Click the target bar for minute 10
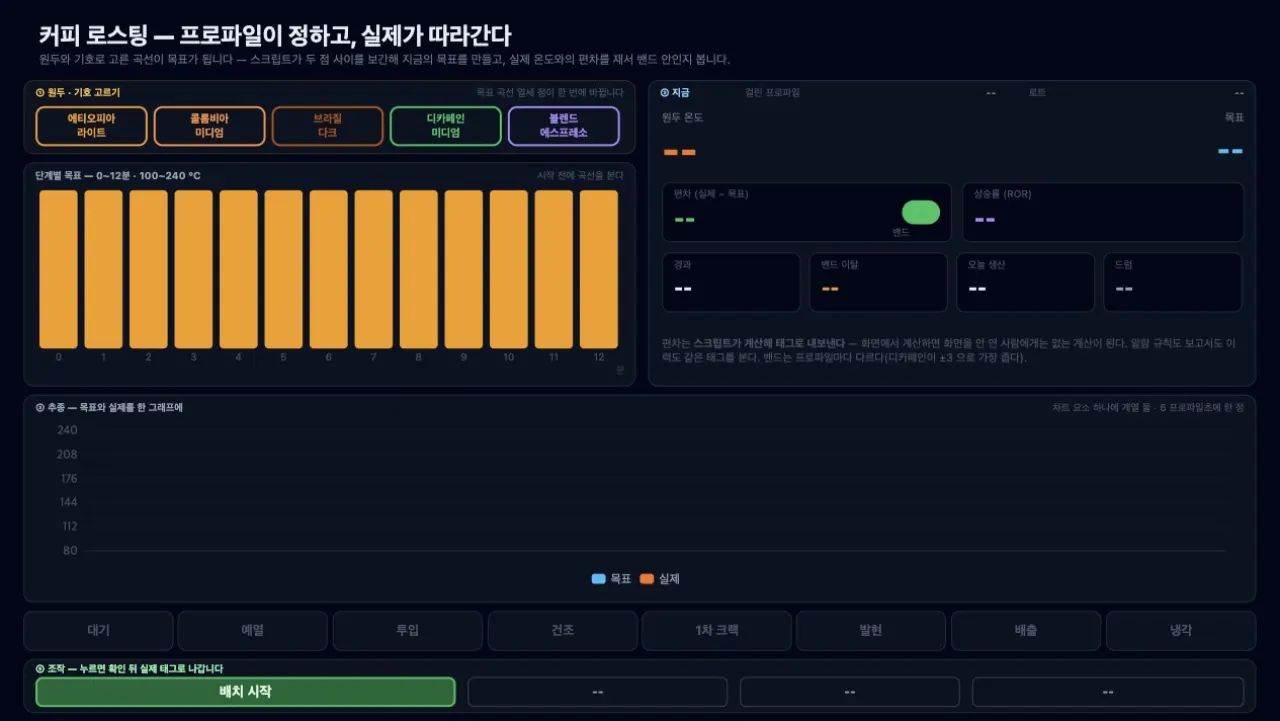 (508, 269)
